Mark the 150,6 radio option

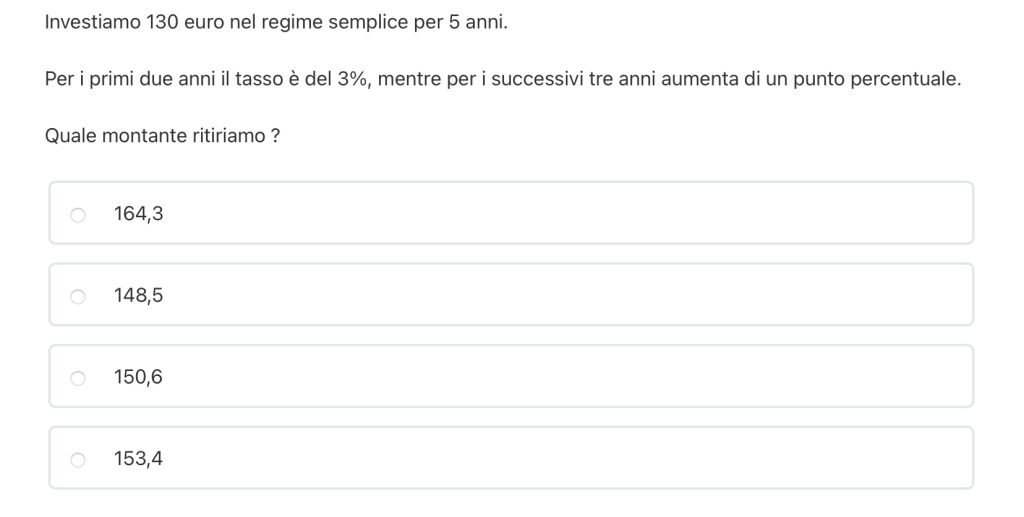pyautogui.click(x=78, y=378)
